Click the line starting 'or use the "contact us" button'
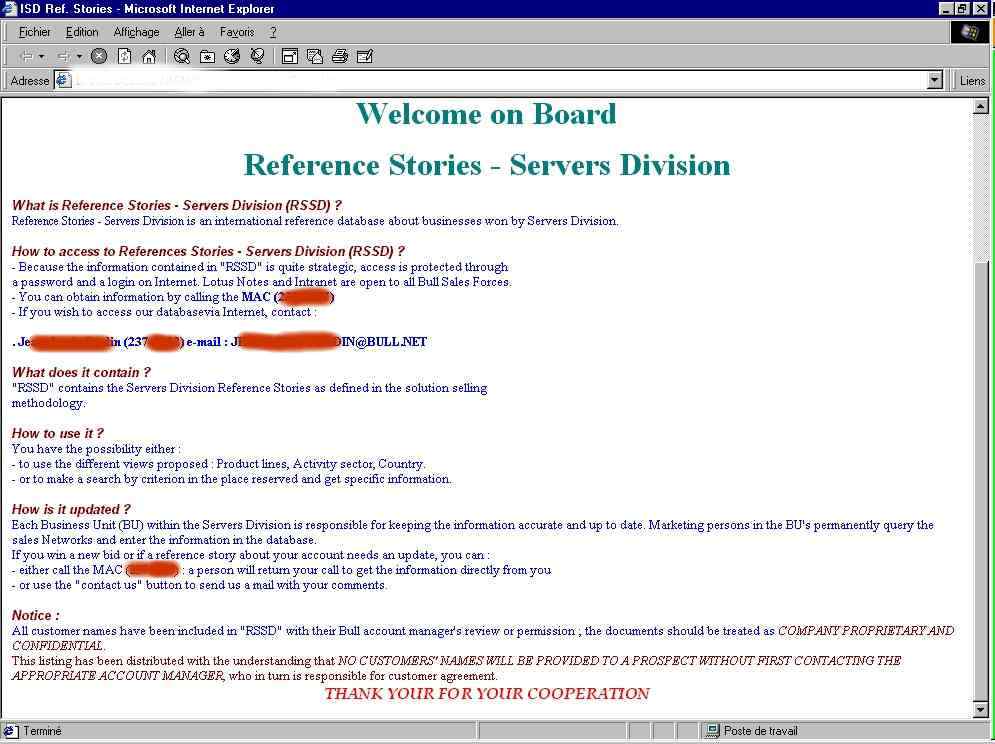The image size is (995, 744). tap(199, 585)
